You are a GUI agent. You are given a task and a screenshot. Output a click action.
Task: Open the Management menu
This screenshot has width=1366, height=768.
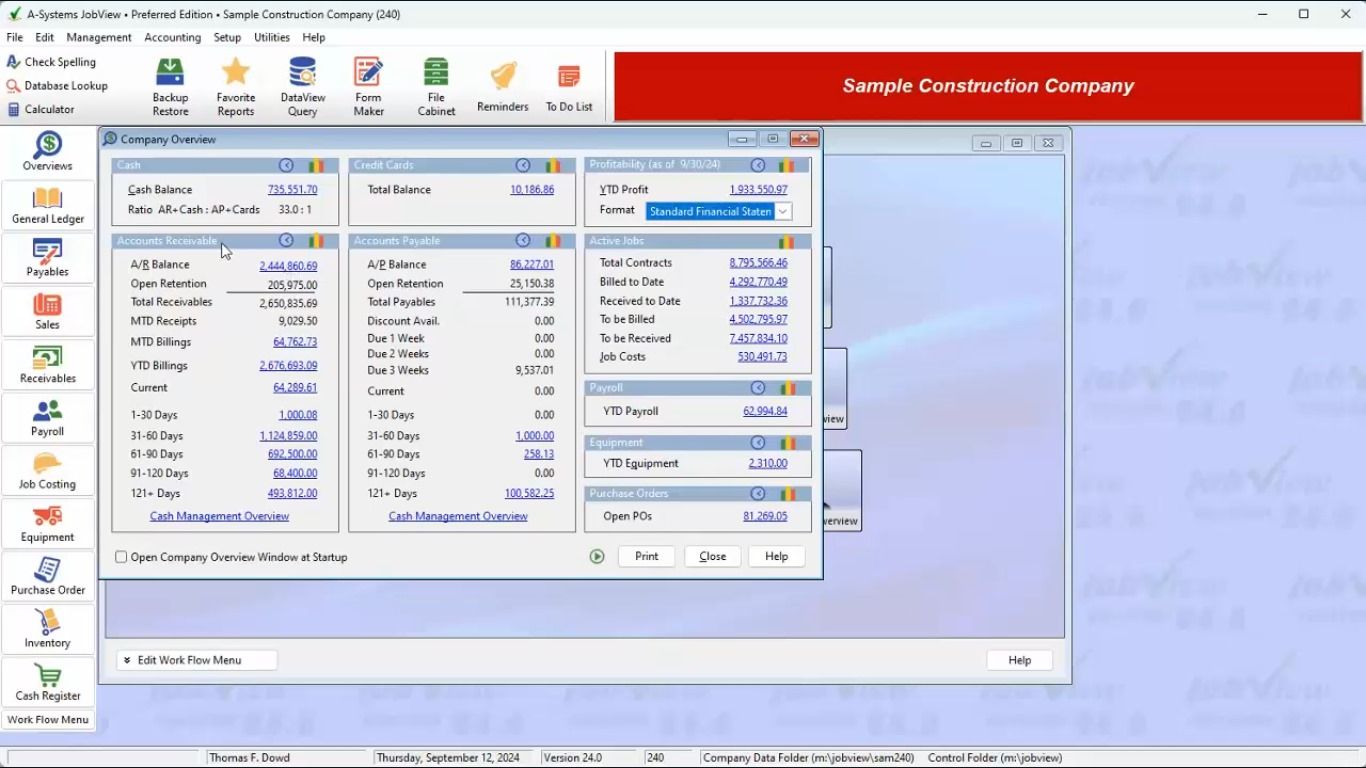[x=99, y=37]
